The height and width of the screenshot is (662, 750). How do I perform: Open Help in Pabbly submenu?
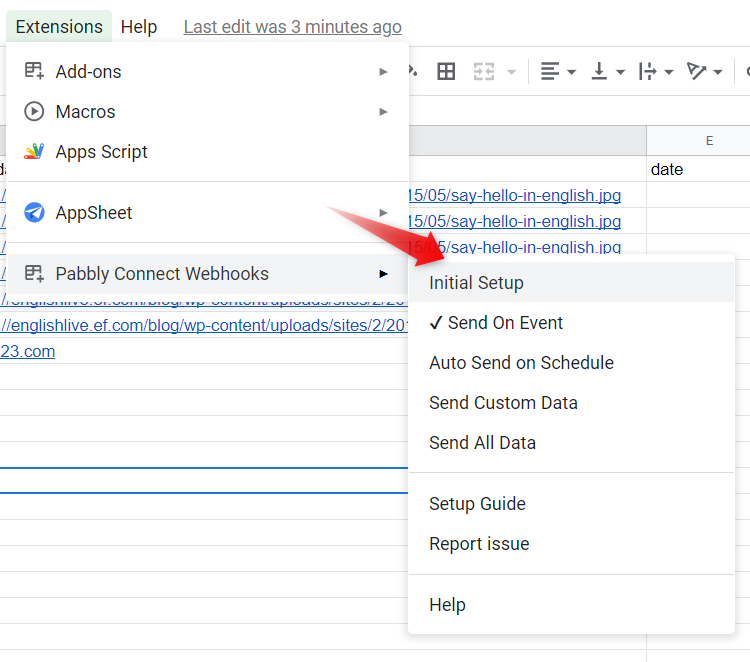point(571,605)
